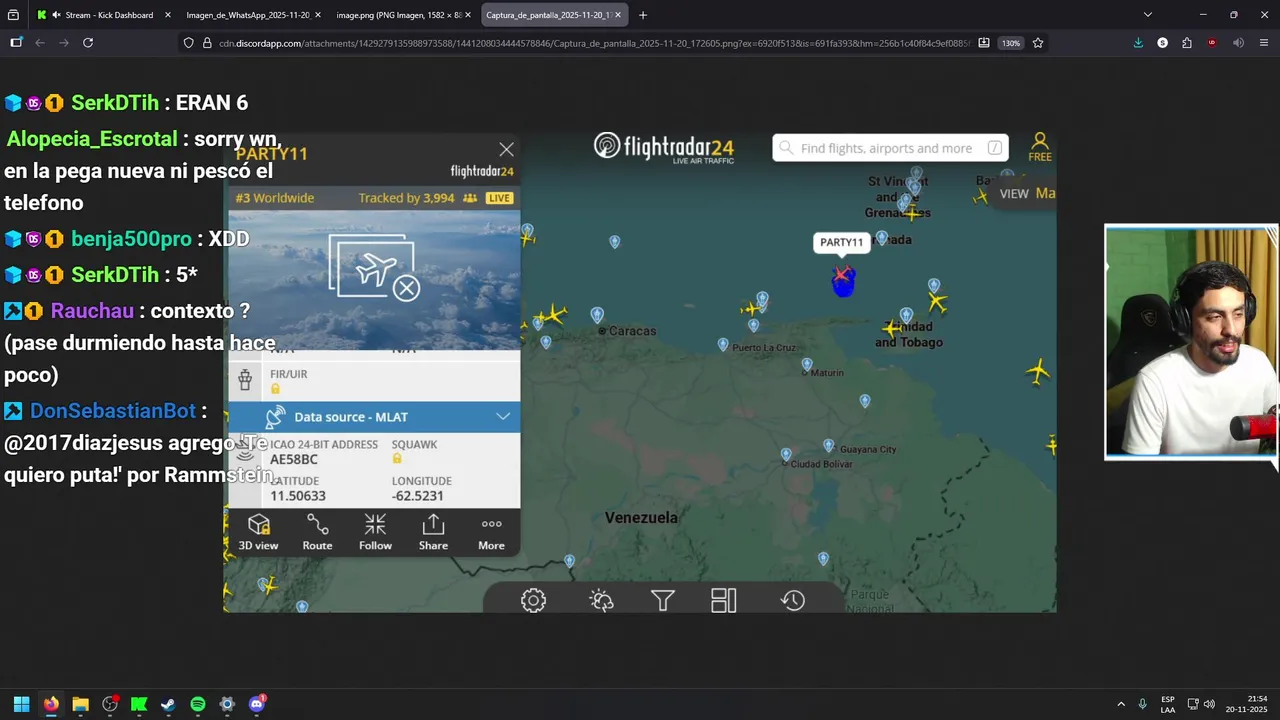Expand the Data source - MLAT section

(x=374, y=417)
